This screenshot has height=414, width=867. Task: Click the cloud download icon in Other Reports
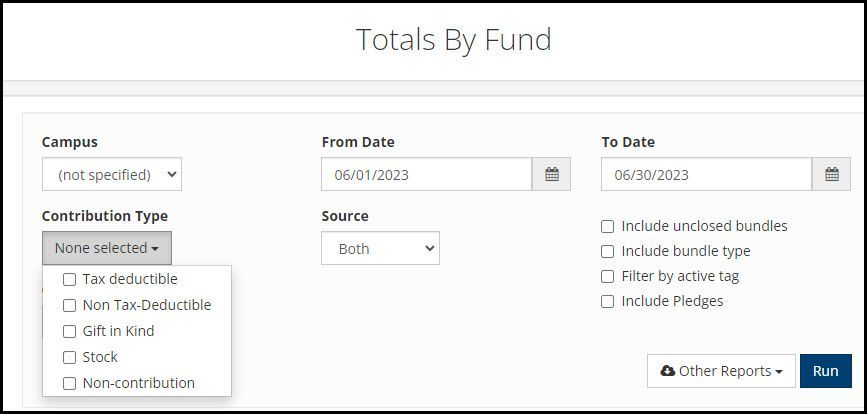667,371
